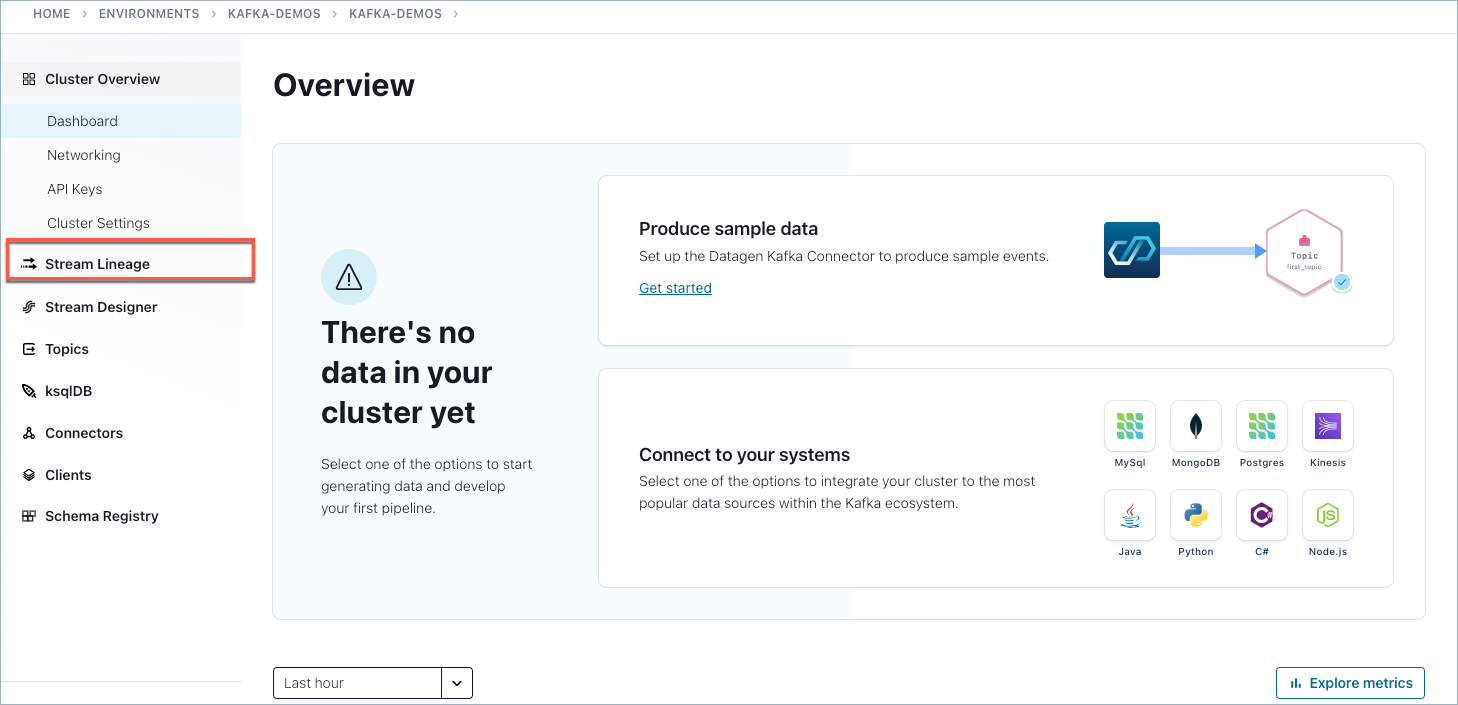Click the Get started link

point(675,288)
